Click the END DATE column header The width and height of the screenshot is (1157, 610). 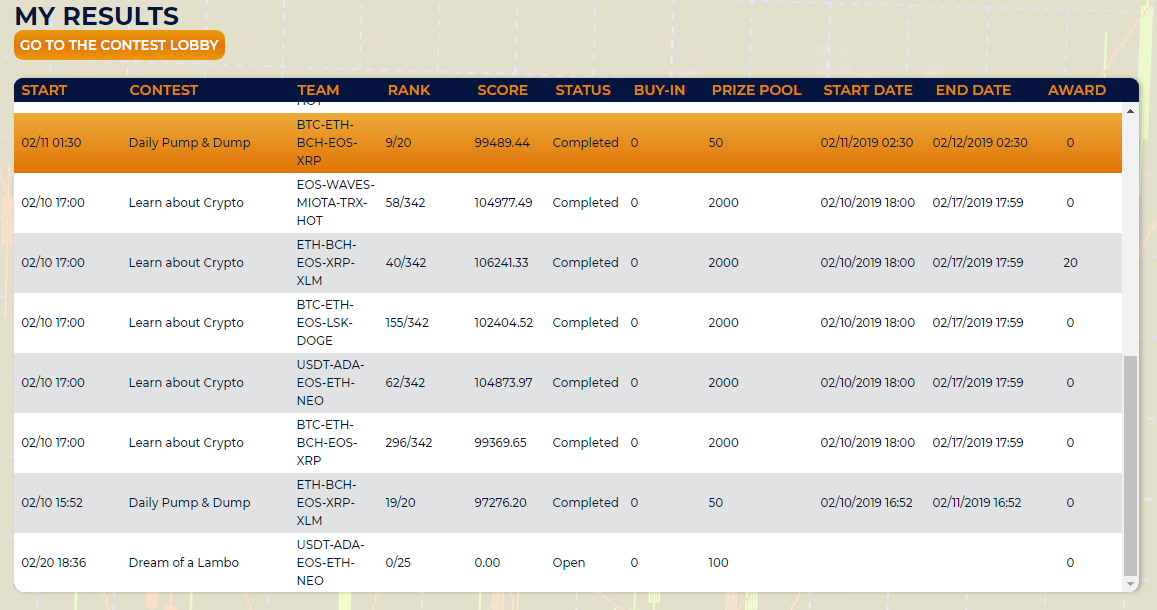coord(973,90)
